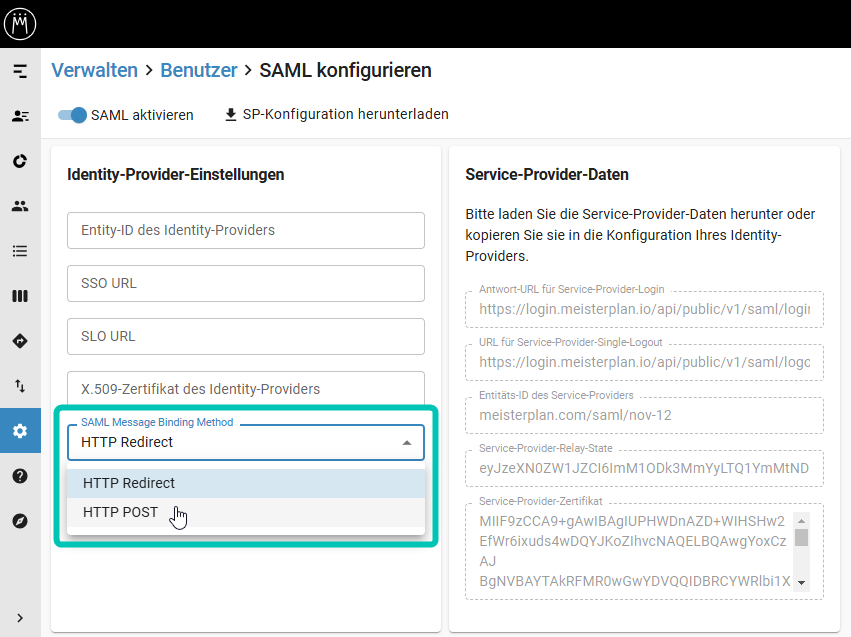The width and height of the screenshot is (851, 637).
Task: Open the settings gear icon in sidebar
Action: [x=20, y=431]
